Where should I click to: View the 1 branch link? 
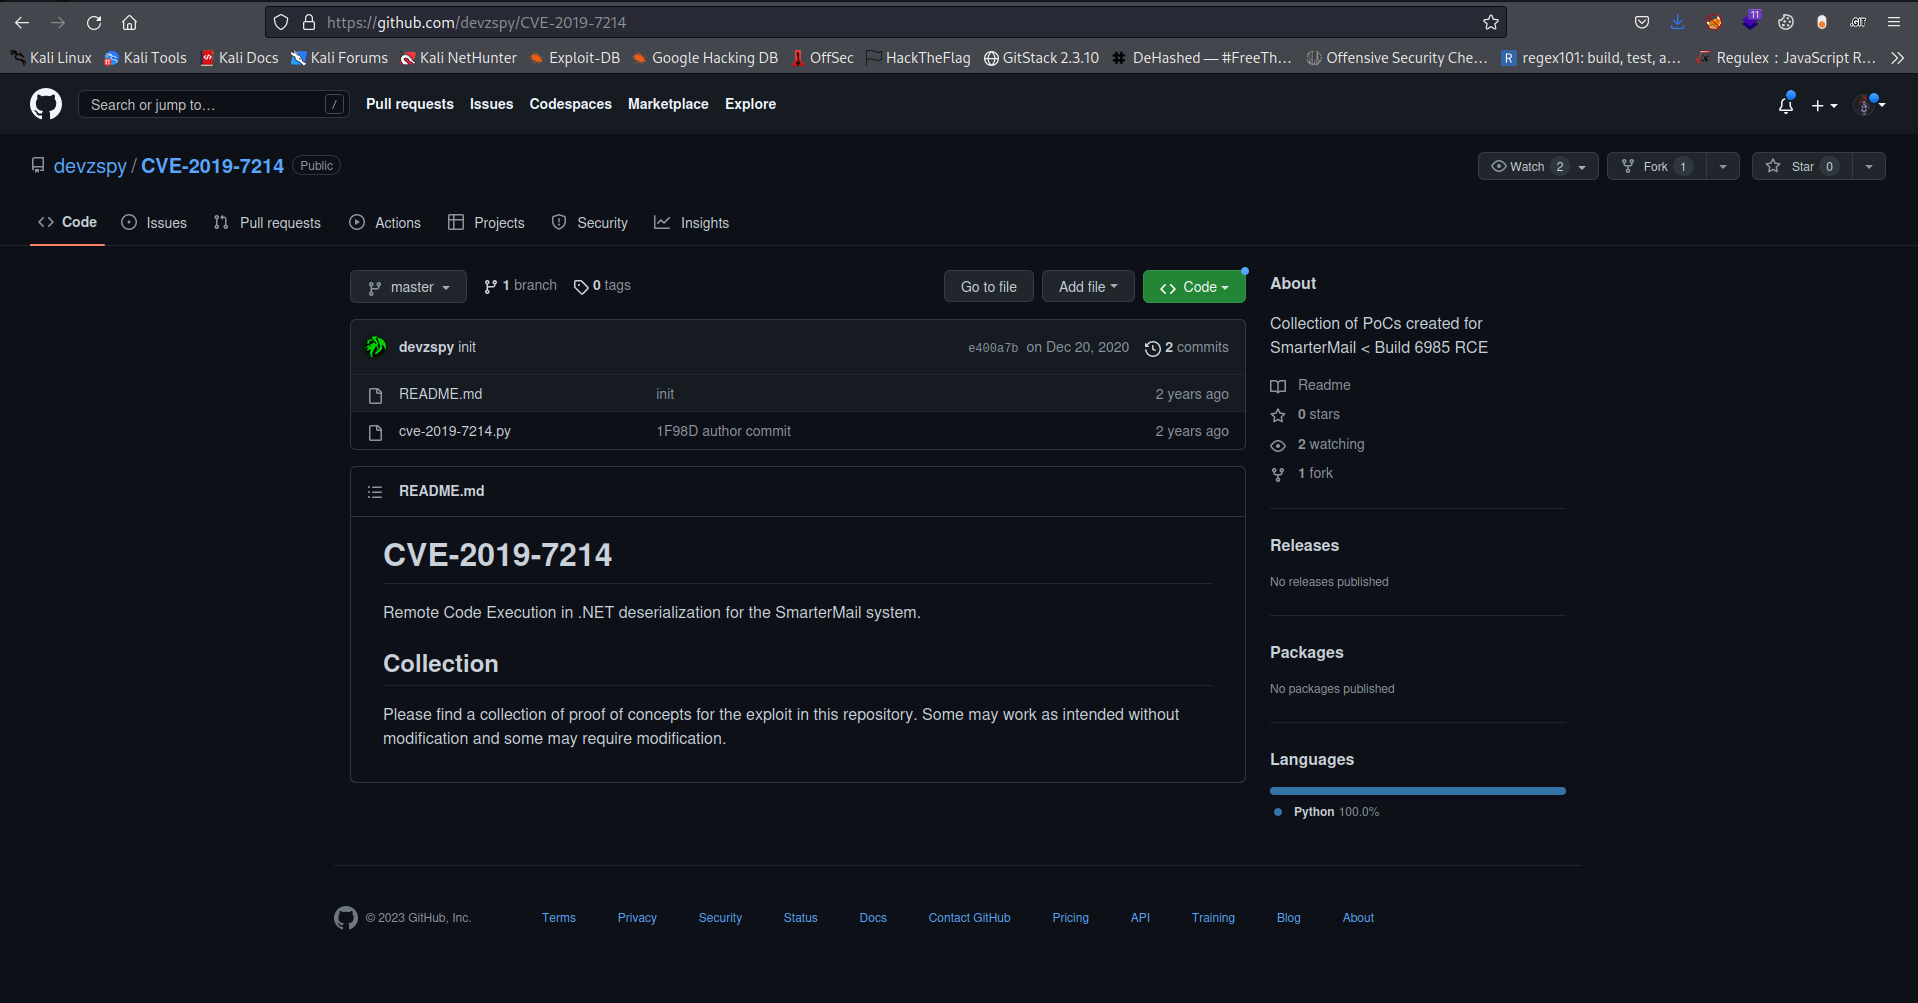(x=520, y=286)
